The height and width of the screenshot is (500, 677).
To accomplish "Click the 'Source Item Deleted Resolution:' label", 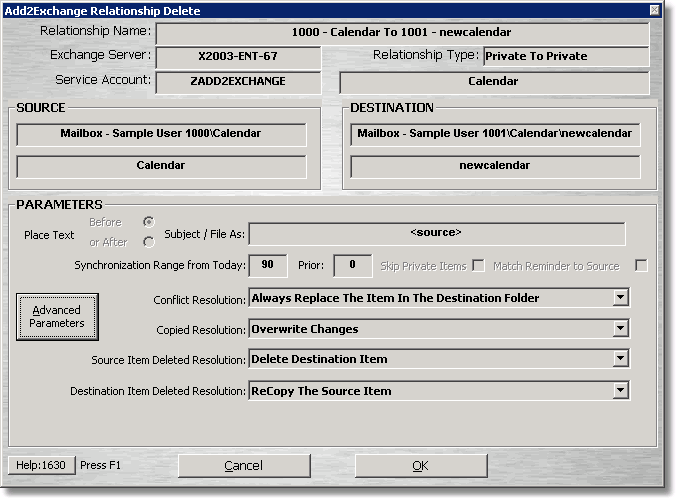I will [x=168, y=360].
